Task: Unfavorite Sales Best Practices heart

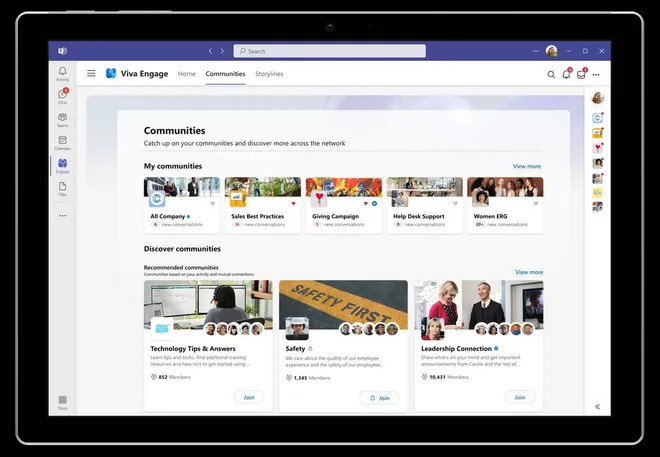Action: pos(293,204)
